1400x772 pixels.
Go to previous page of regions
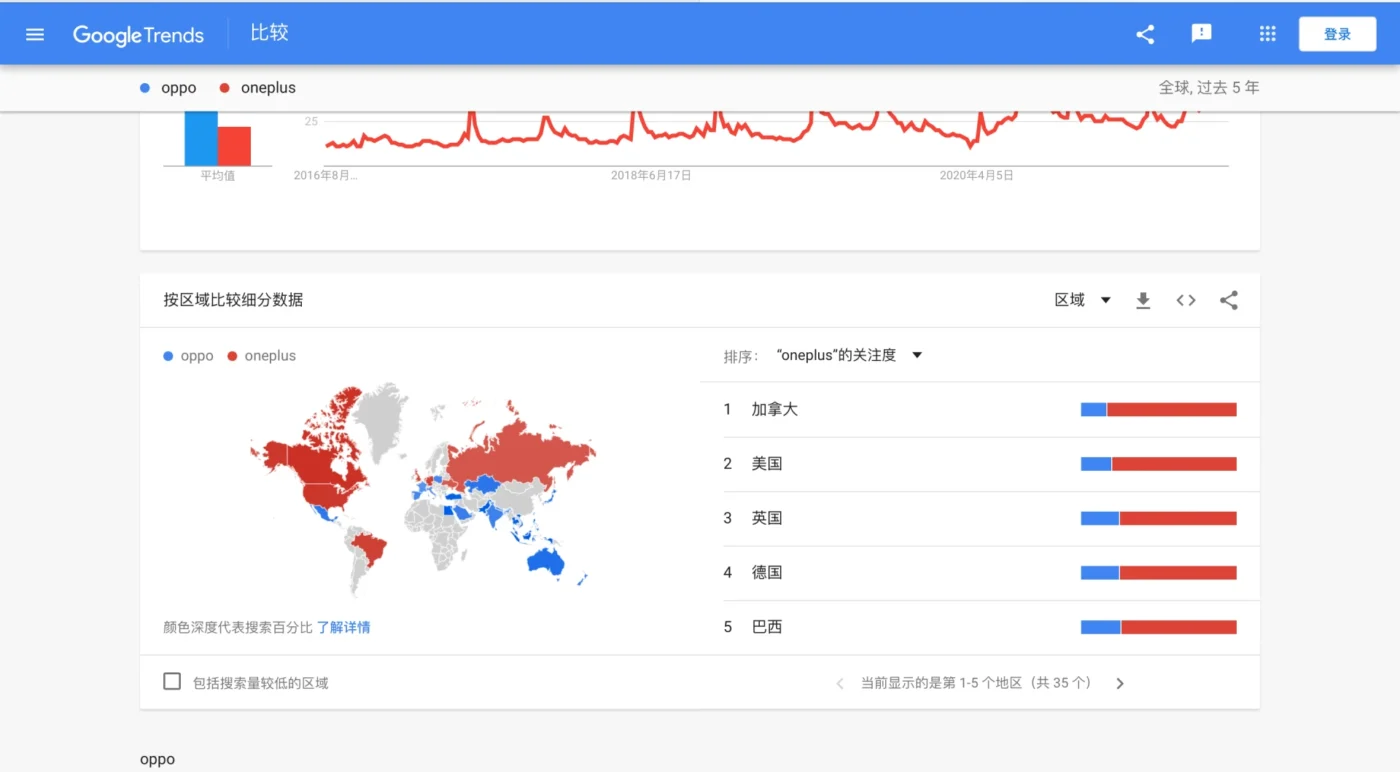tap(840, 684)
